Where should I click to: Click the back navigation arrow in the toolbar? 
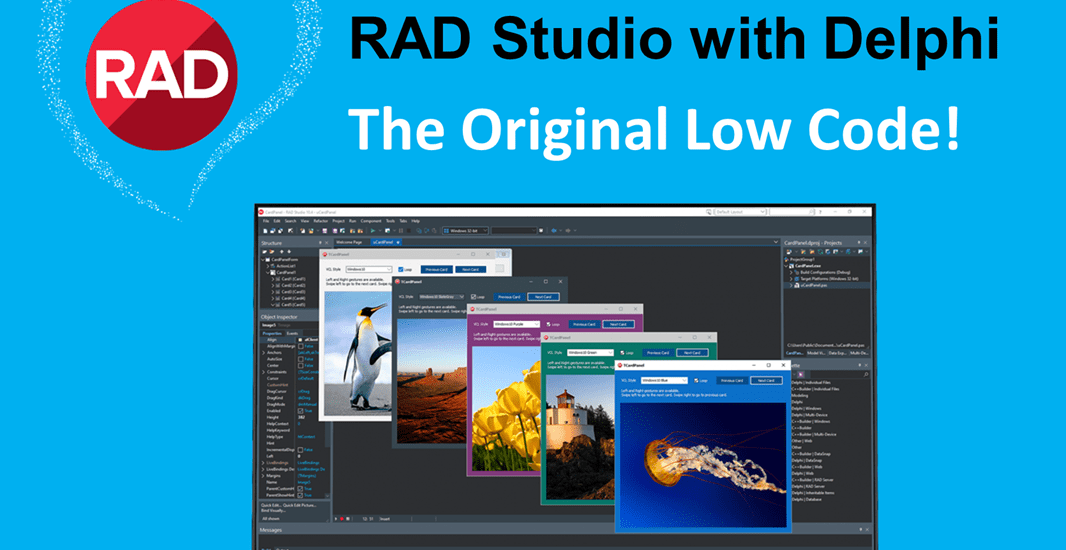(x=553, y=230)
